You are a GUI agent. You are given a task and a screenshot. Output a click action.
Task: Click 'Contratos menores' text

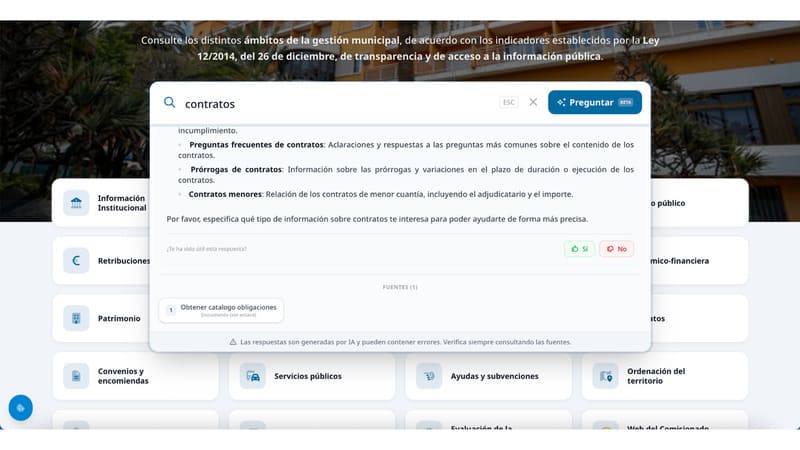point(225,194)
